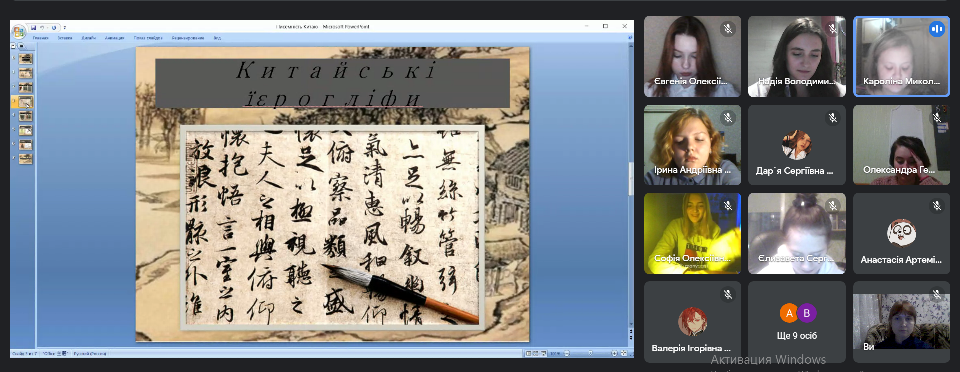Click Кароліна's blue speaking audio indicator
960x372 pixels.
click(937, 29)
